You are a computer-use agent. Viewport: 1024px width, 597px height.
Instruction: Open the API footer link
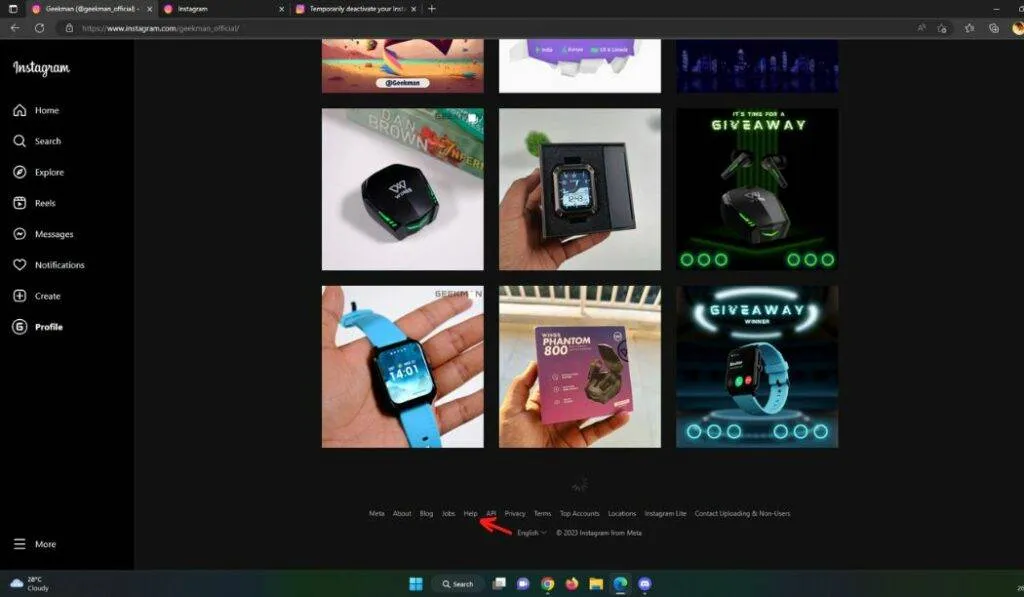(x=491, y=513)
